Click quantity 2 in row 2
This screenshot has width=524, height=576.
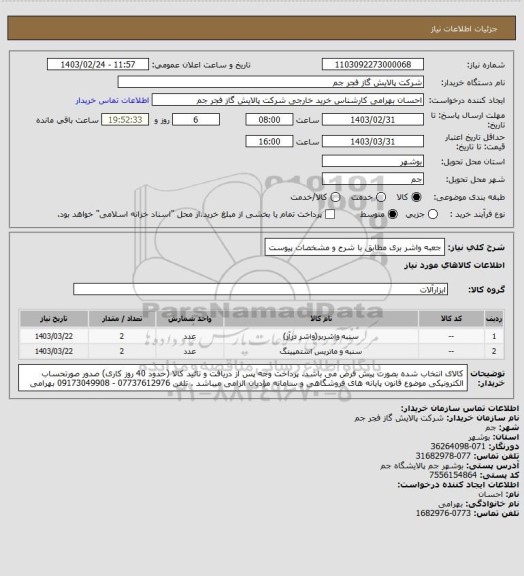pyautogui.click(x=122, y=351)
